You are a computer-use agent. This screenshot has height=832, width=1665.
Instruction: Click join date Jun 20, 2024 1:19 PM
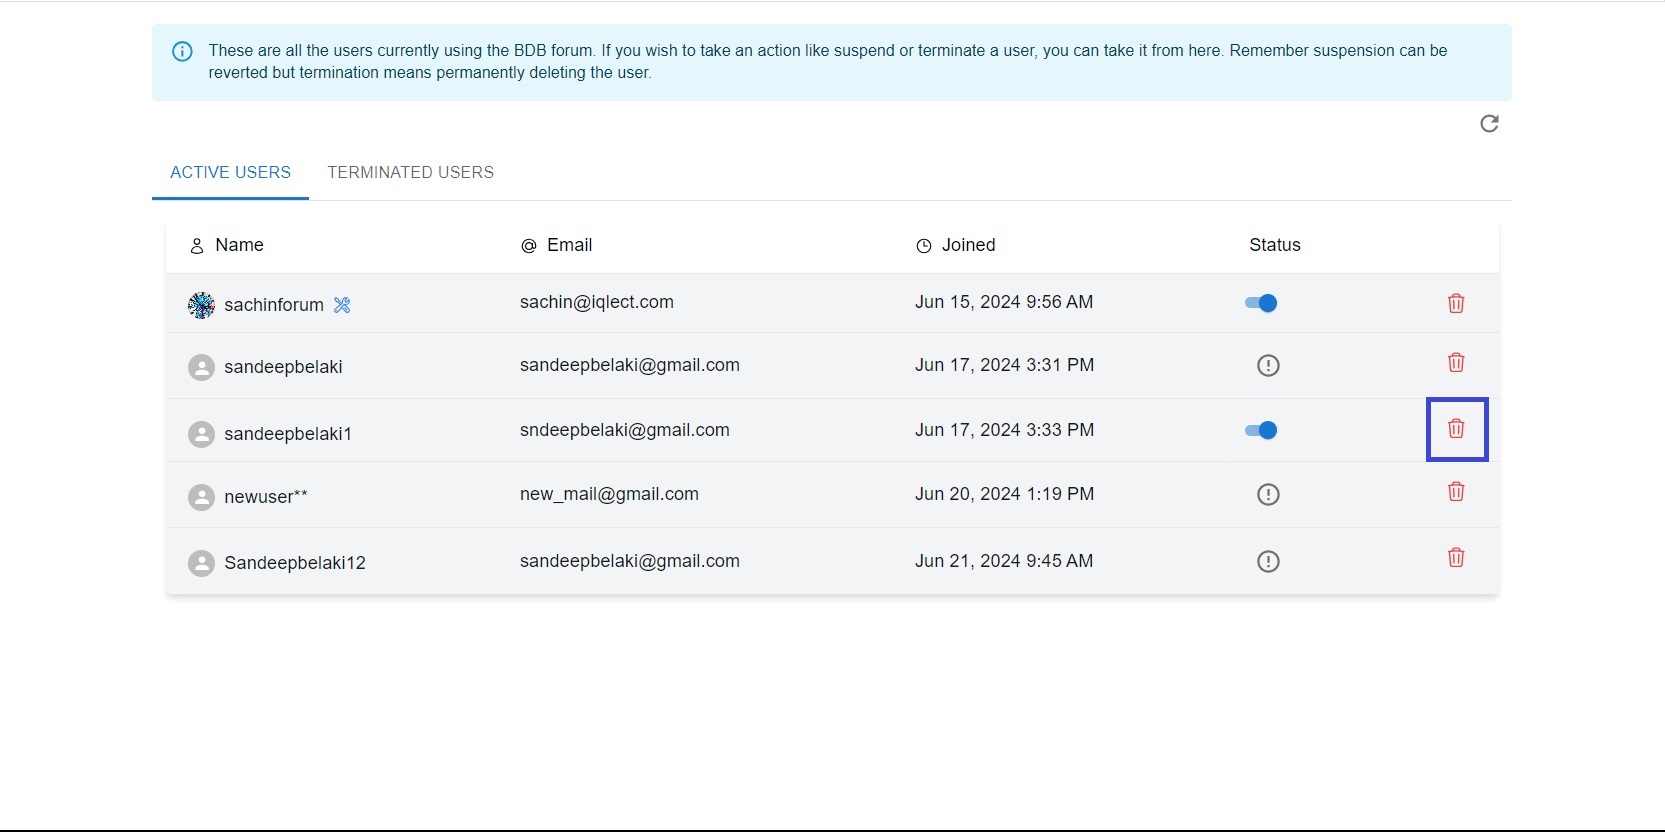[1005, 494]
